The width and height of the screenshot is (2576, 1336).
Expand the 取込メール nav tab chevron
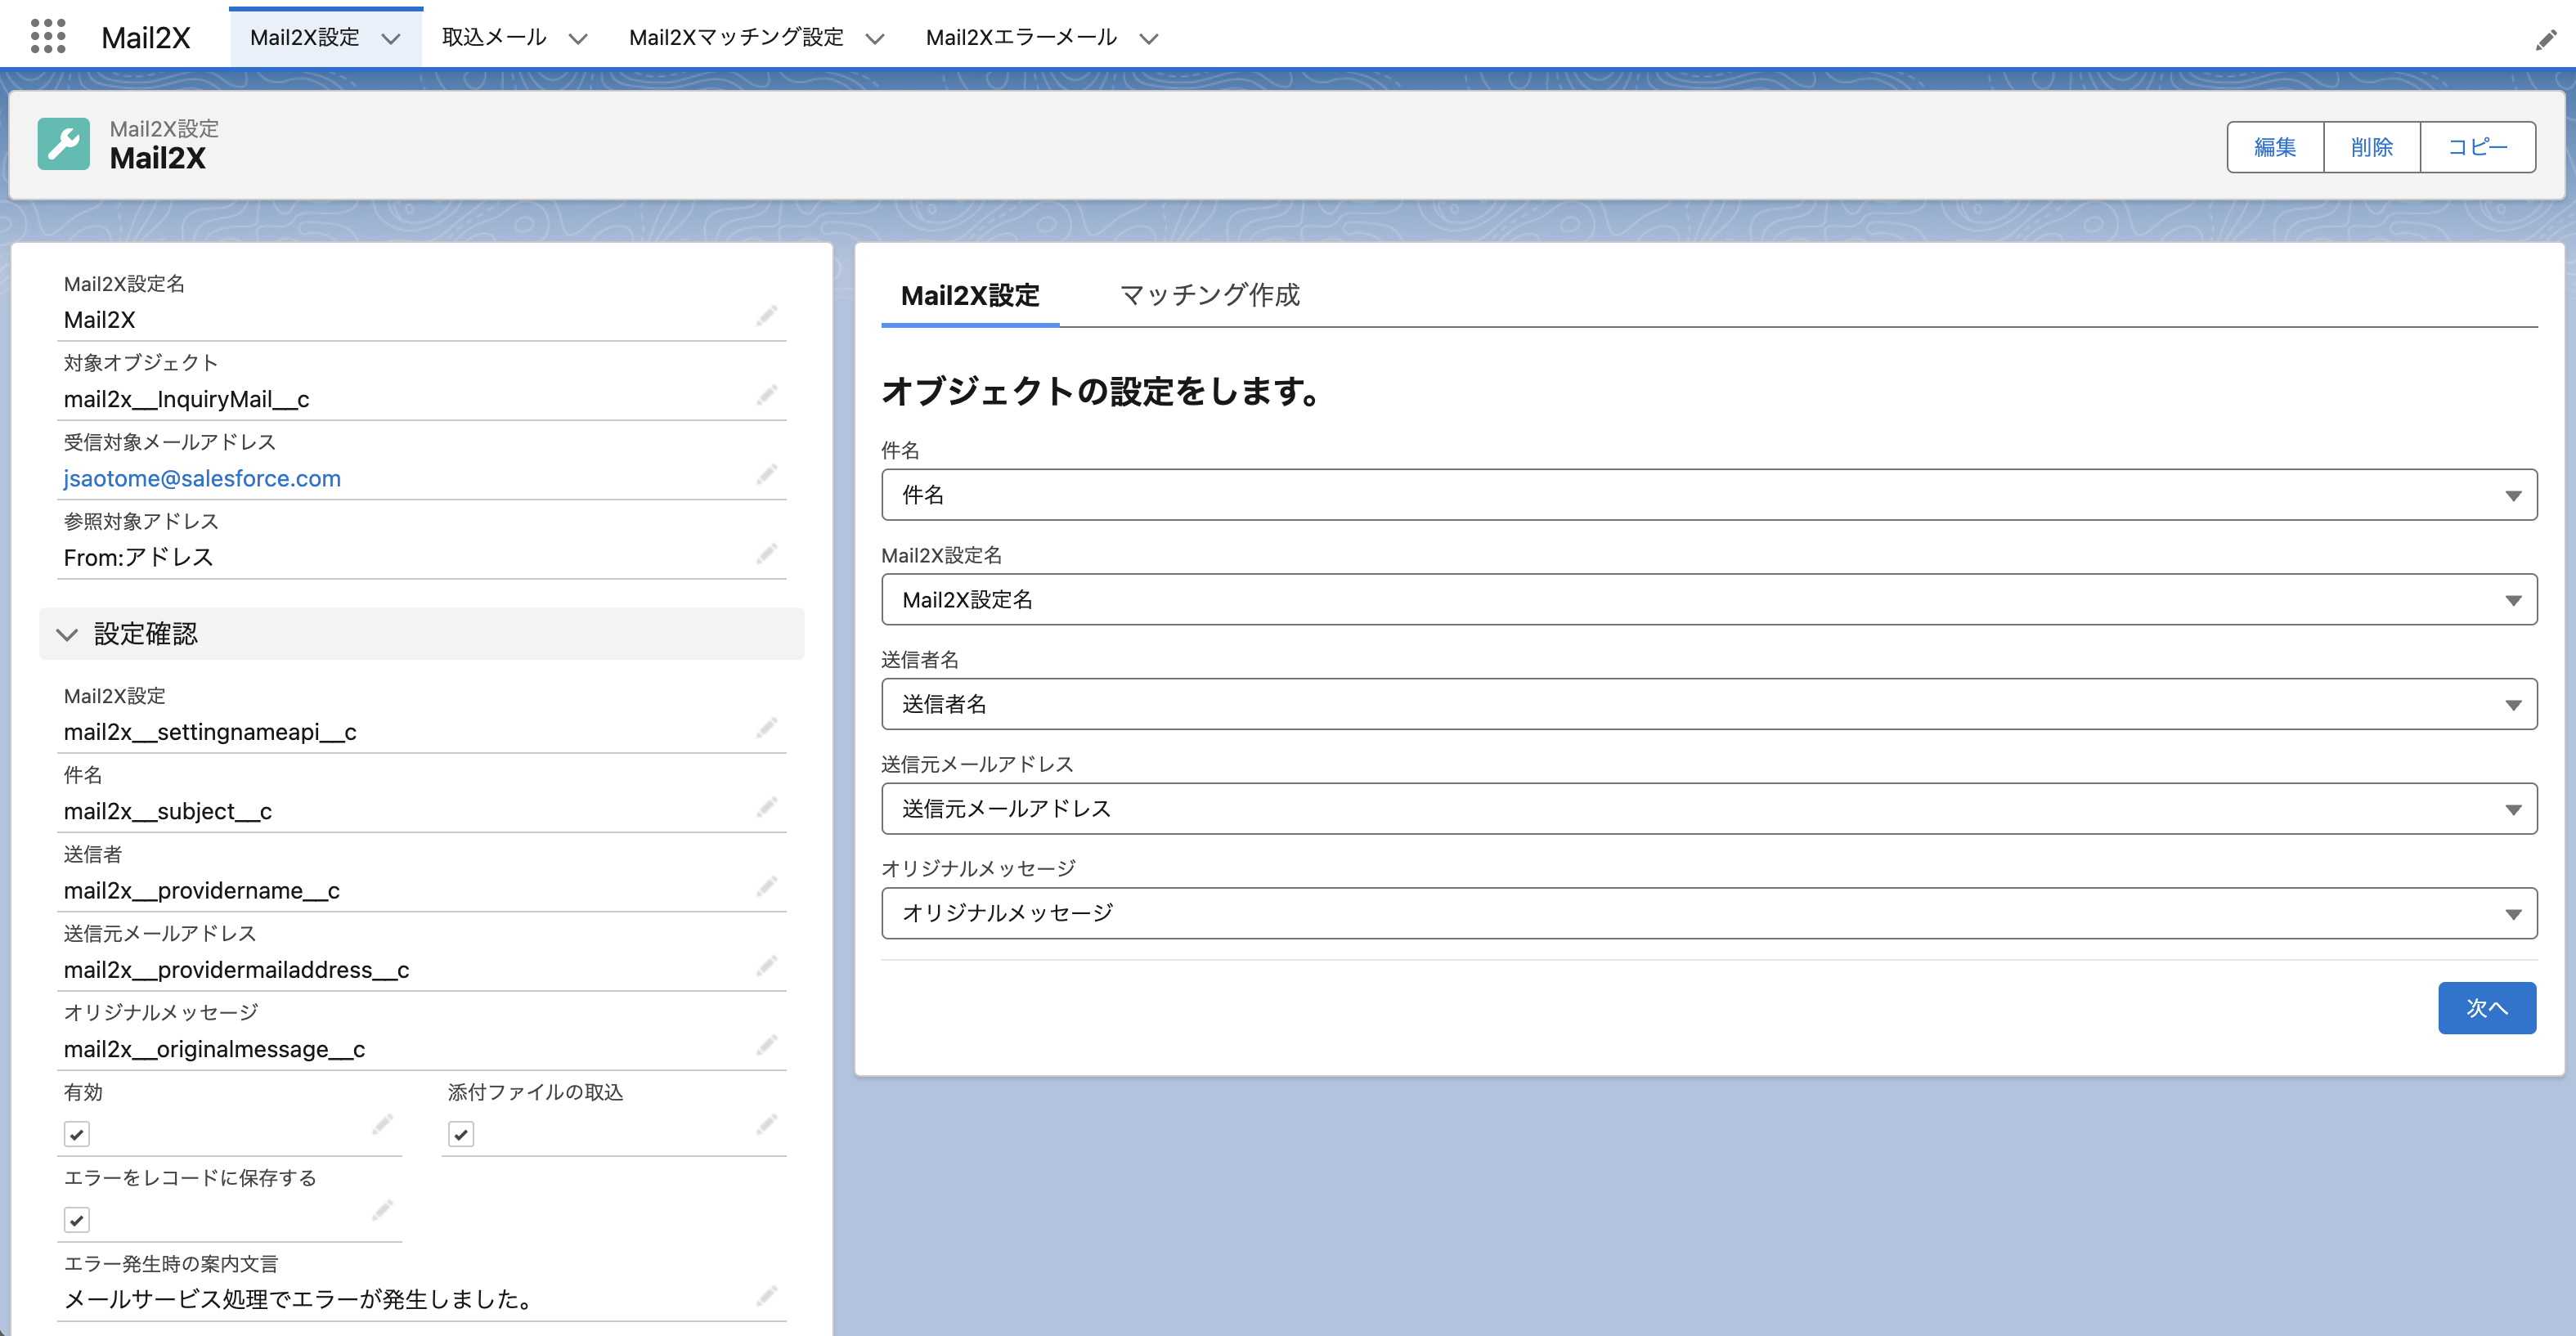click(578, 39)
